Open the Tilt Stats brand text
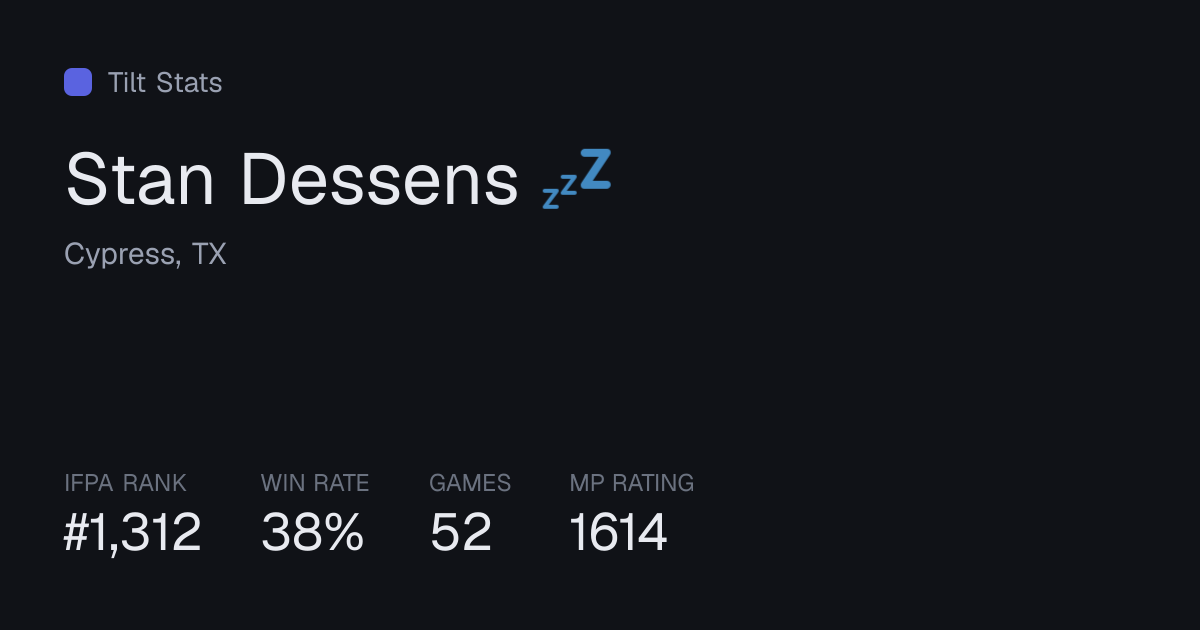Screen dimensions: 1200x630 [165, 82]
